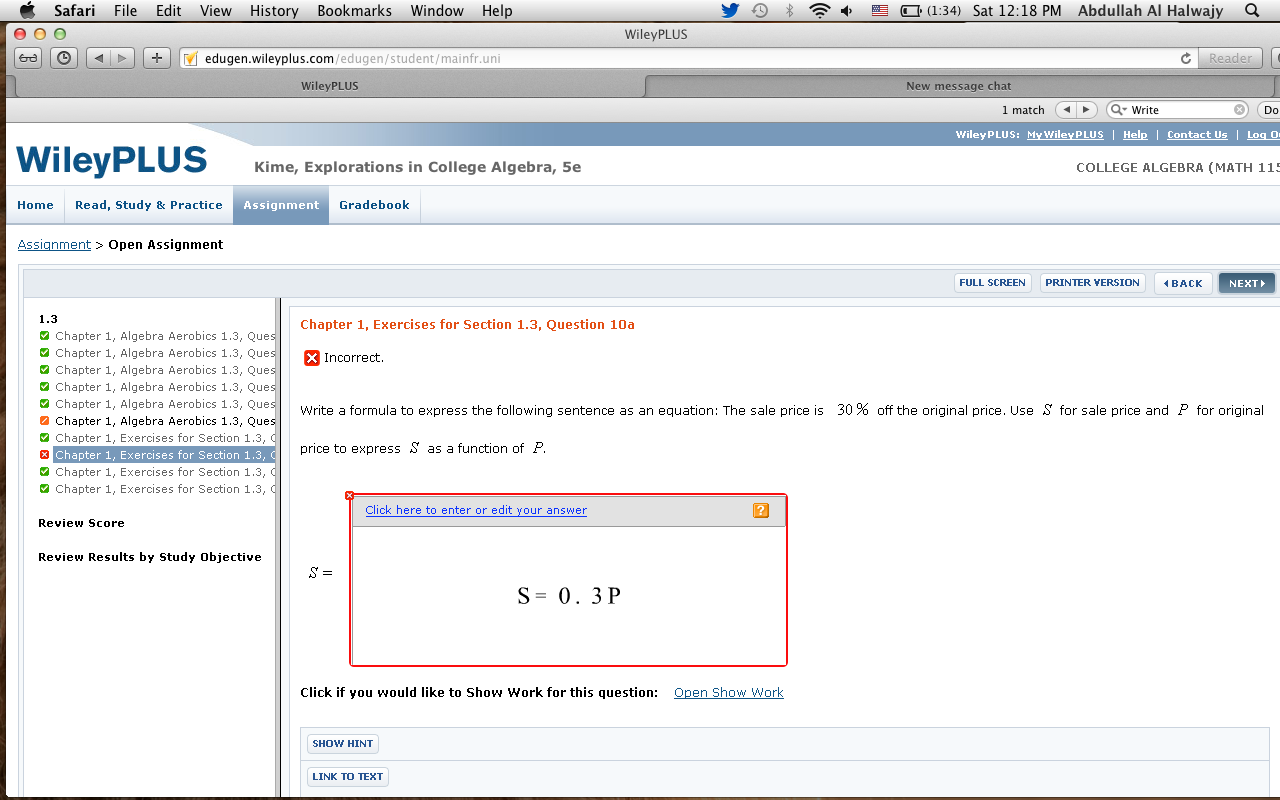Go to the Home tab
This screenshot has width=1280, height=800.
pyautogui.click(x=35, y=205)
